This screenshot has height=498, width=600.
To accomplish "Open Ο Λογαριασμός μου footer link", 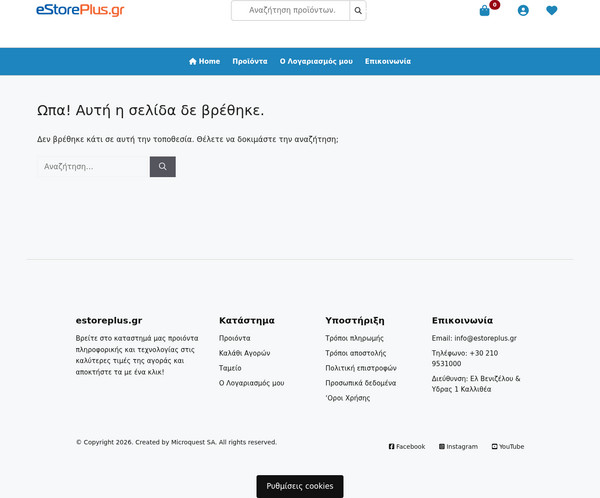I will click(251, 383).
